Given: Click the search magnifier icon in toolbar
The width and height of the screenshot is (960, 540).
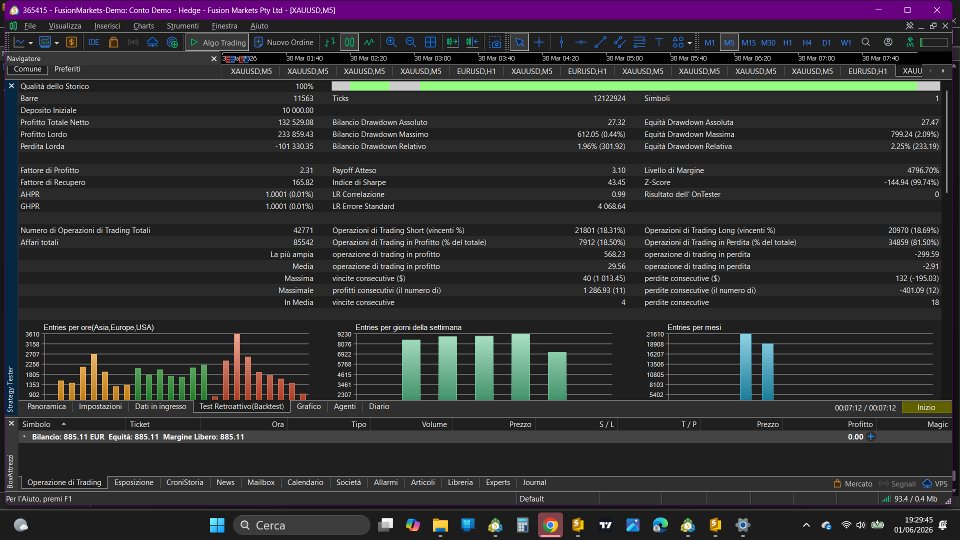Looking at the screenshot, I should tap(866, 42).
